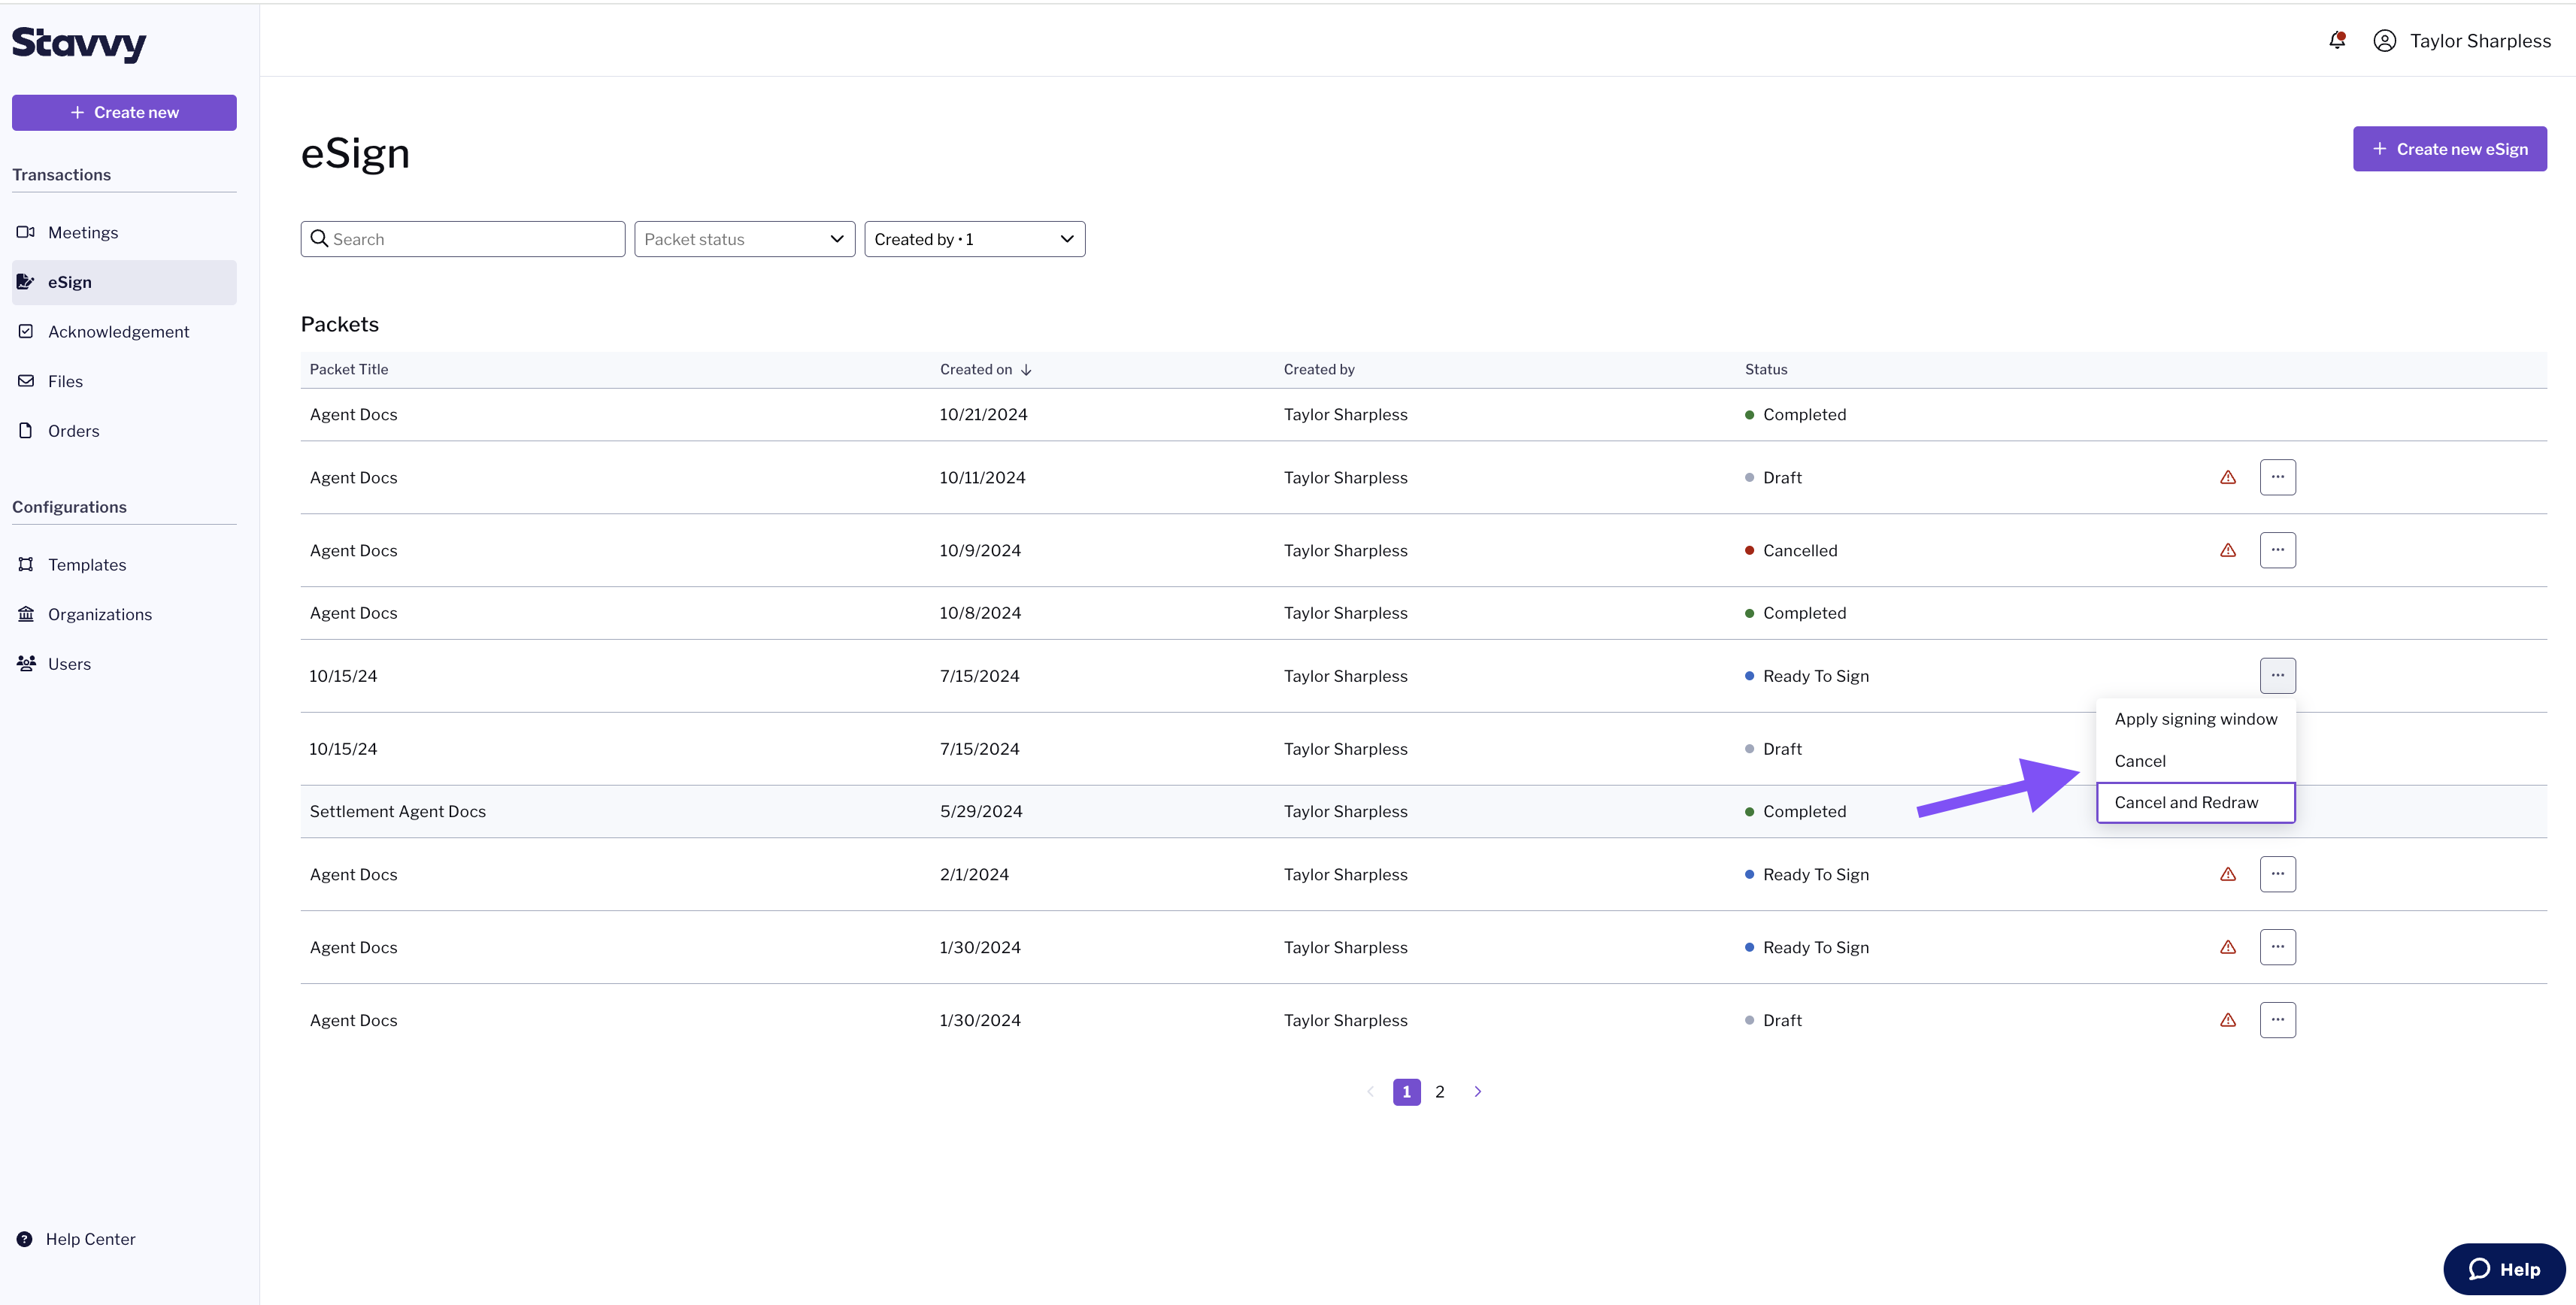Viewport: 2576px width, 1305px height.
Task: Open the notifications bell
Action: (x=2337, y=41)
